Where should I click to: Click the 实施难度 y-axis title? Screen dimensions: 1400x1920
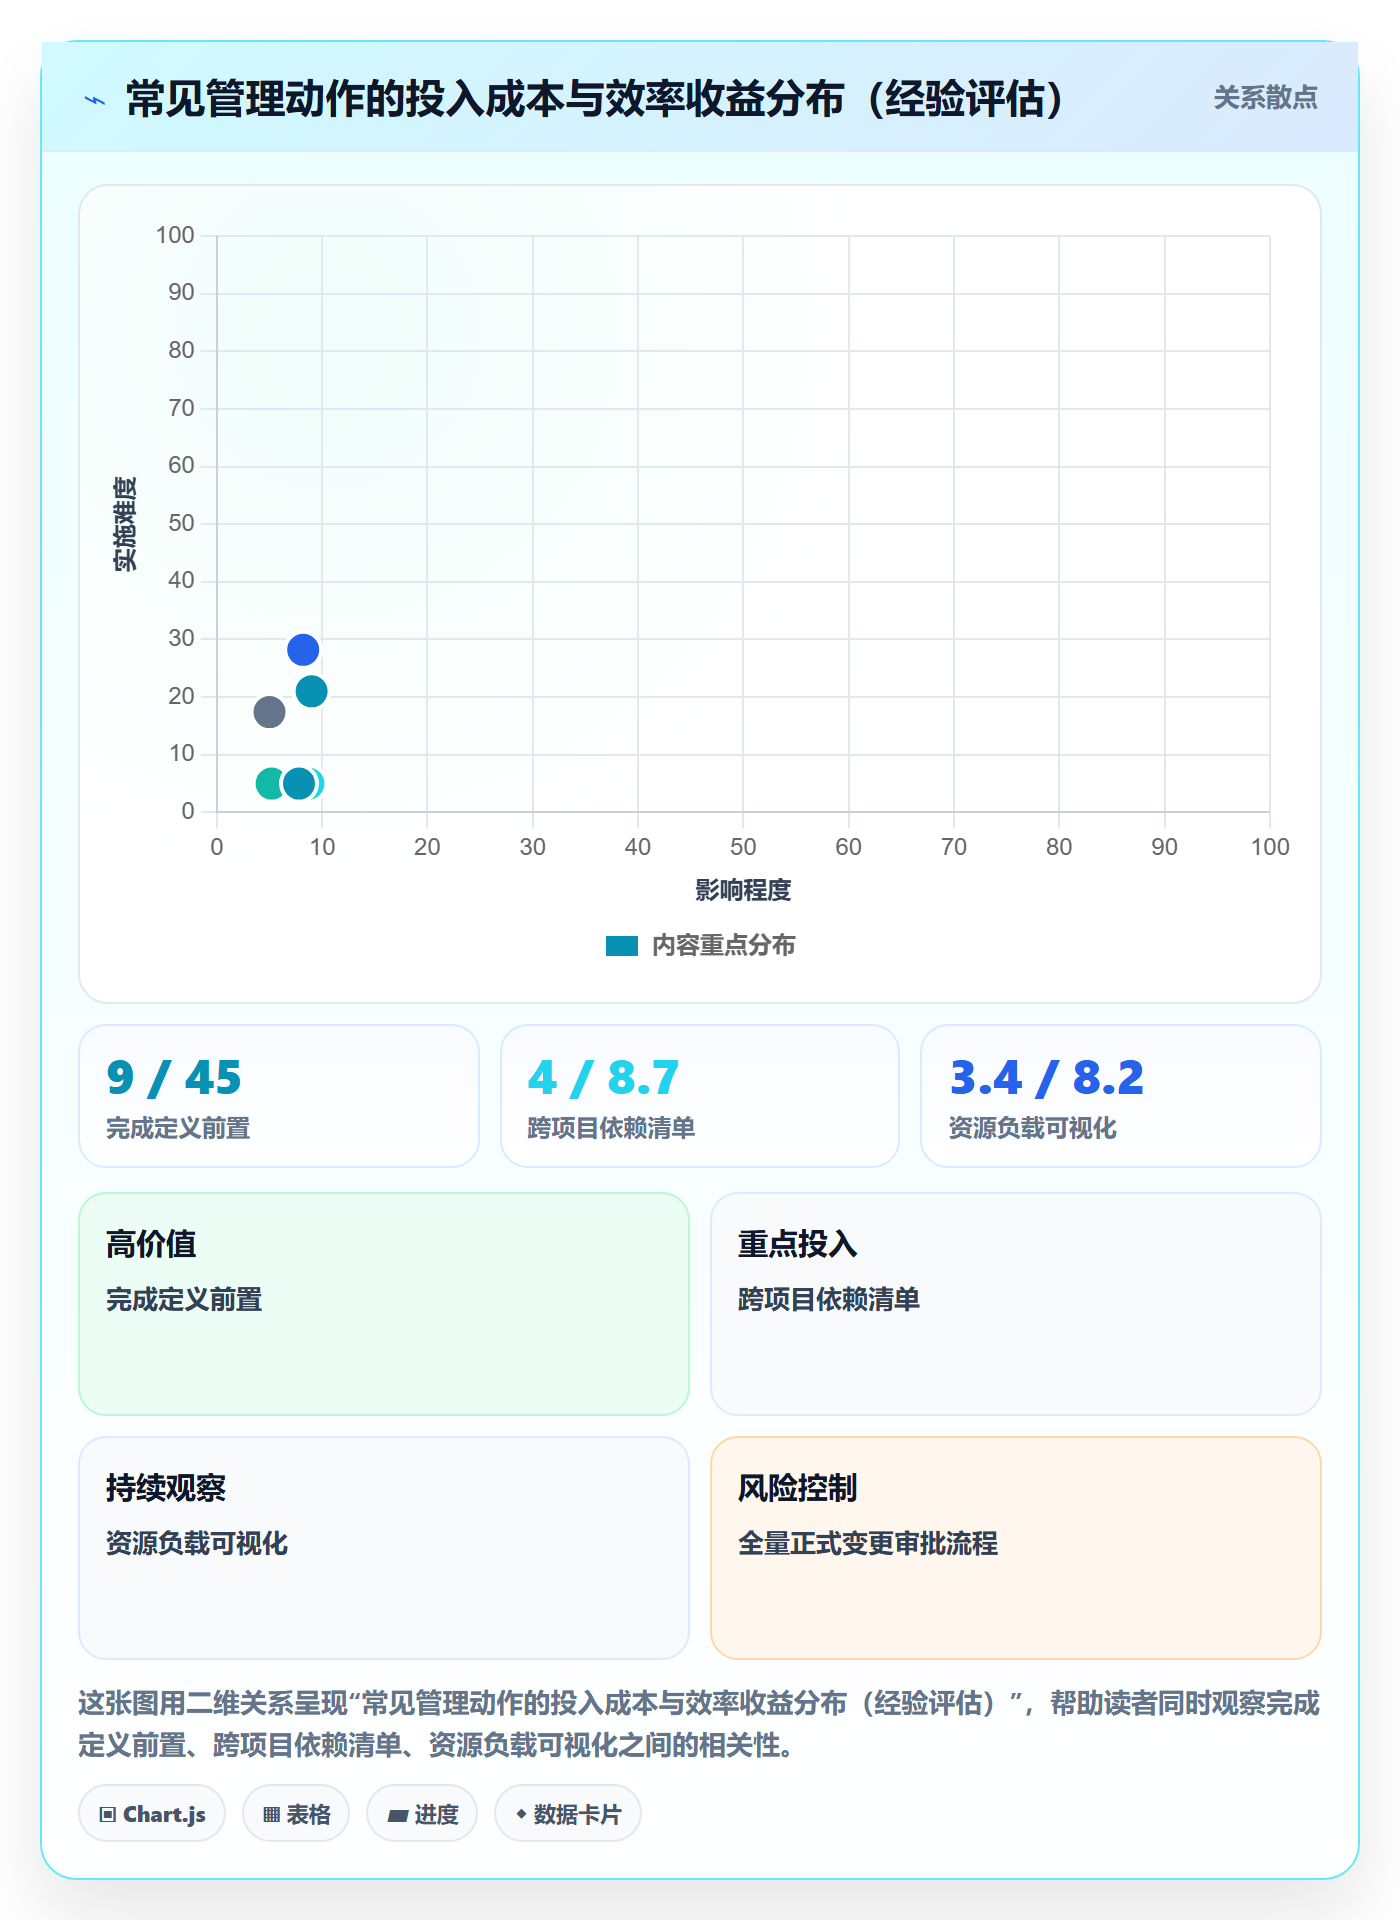coord(125,524)
